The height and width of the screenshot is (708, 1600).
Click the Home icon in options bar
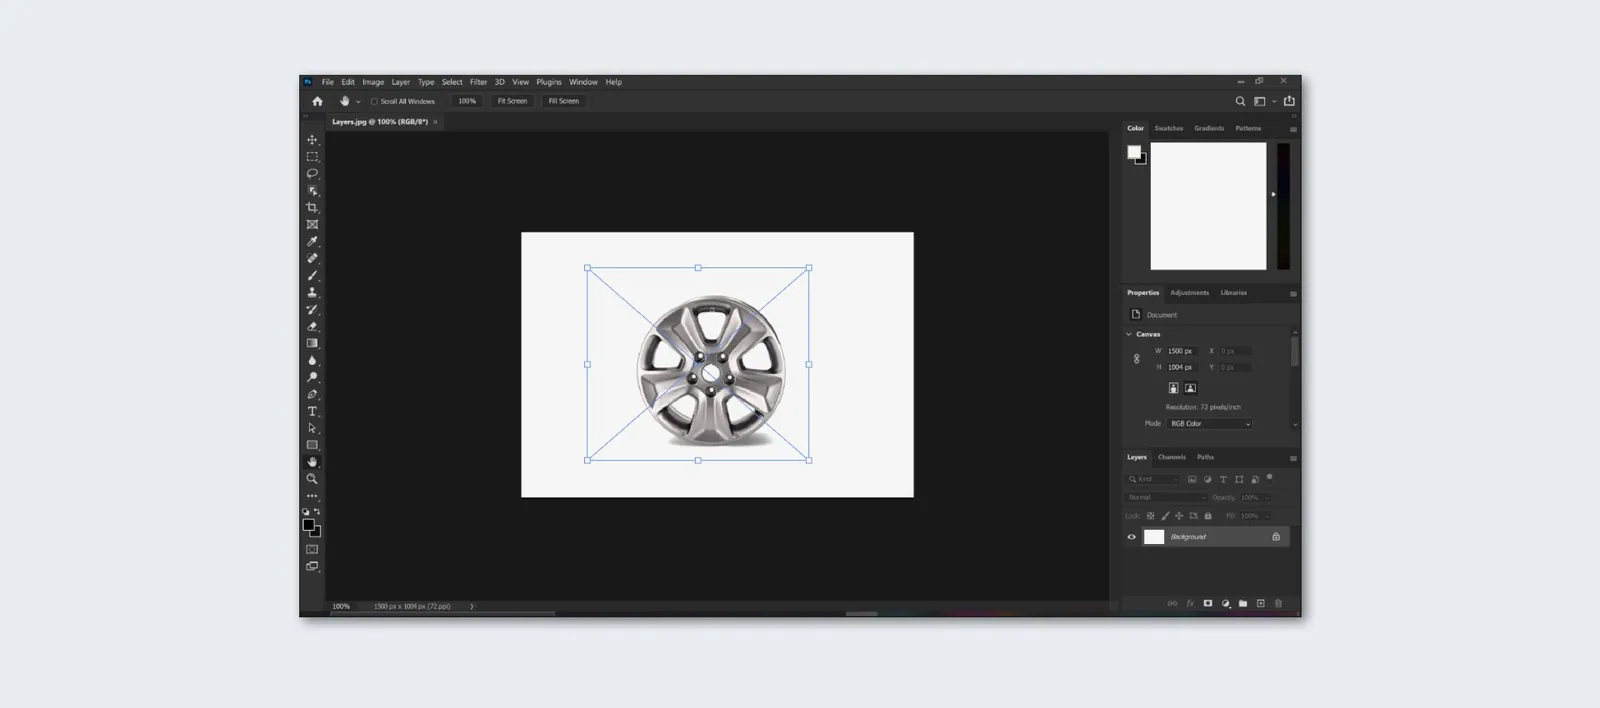(x=317, y=101)
